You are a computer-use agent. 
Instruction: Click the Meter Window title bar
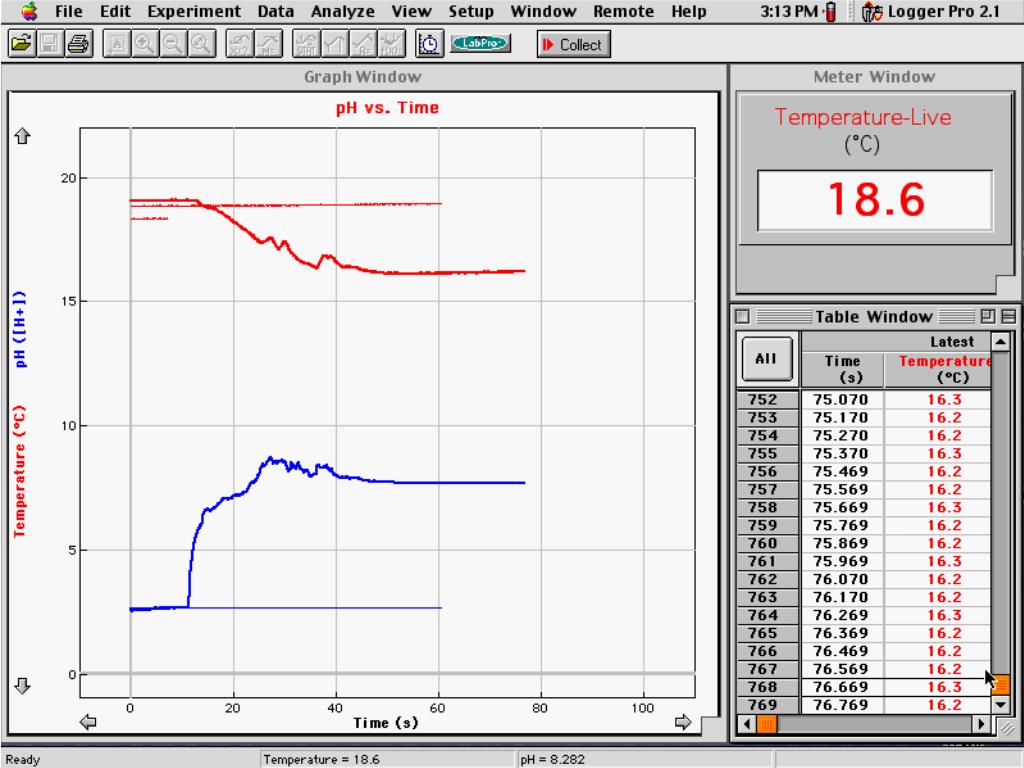point(874,76)
